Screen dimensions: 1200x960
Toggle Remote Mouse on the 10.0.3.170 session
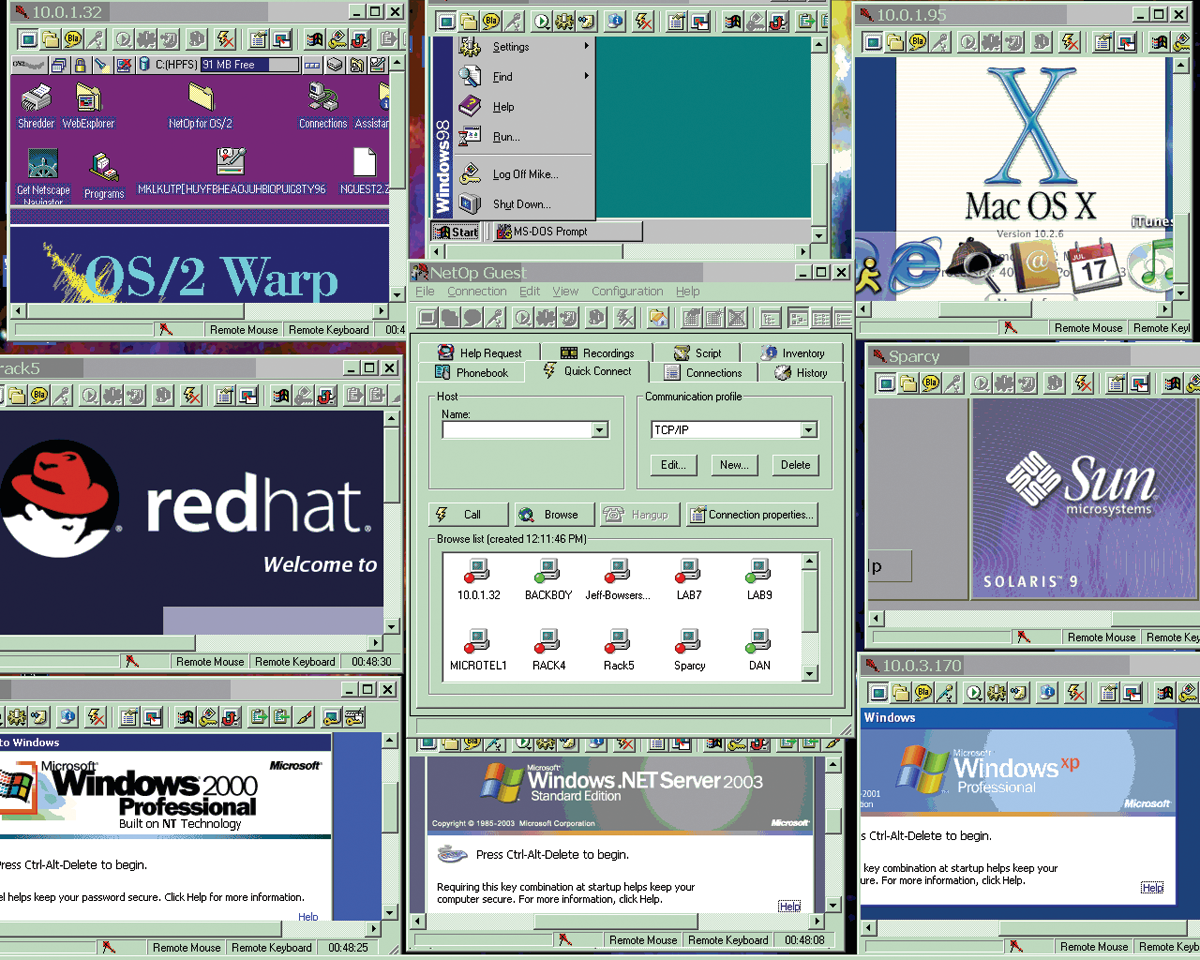(1094, 946)
